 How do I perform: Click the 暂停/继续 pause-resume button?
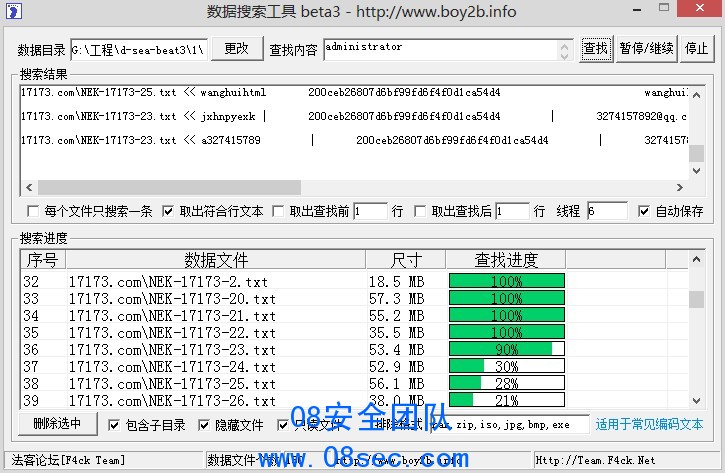(x=646, y=48)
